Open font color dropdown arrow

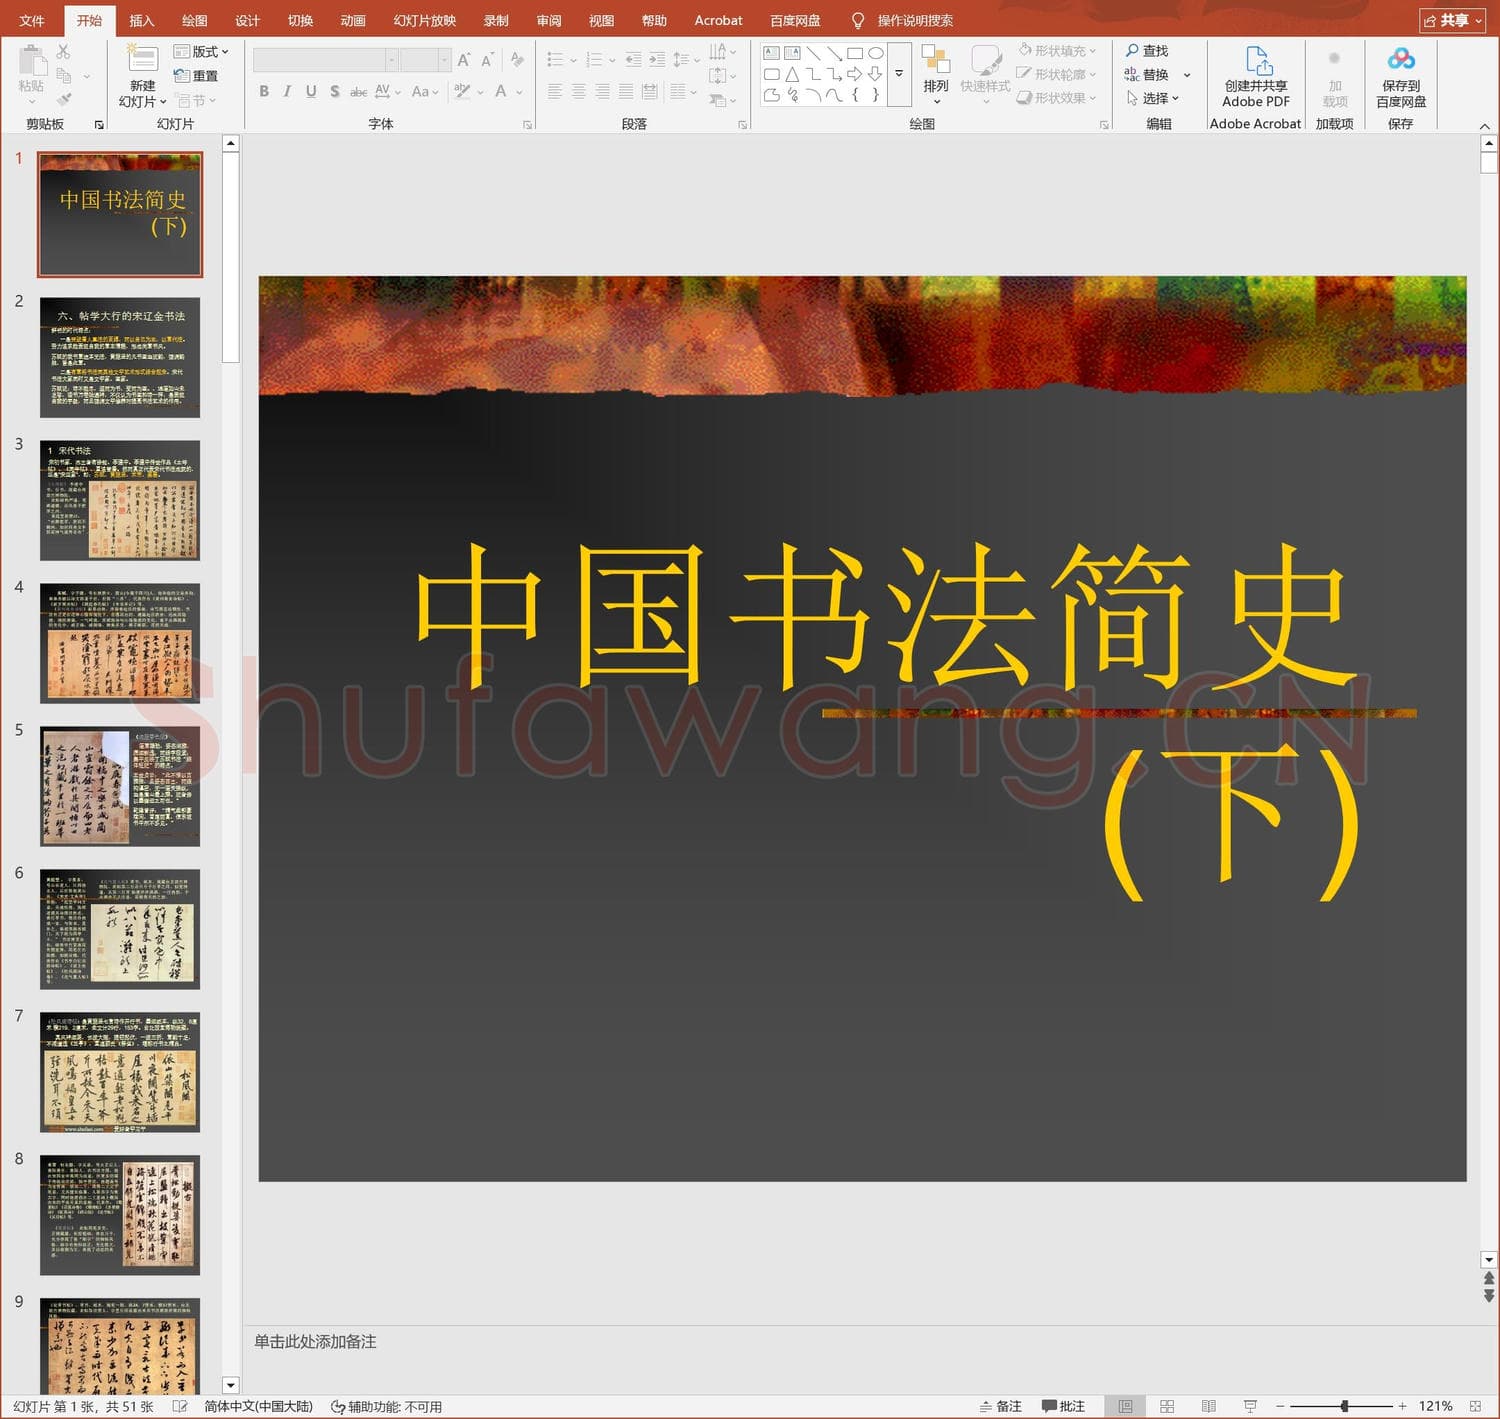(520, 92)
